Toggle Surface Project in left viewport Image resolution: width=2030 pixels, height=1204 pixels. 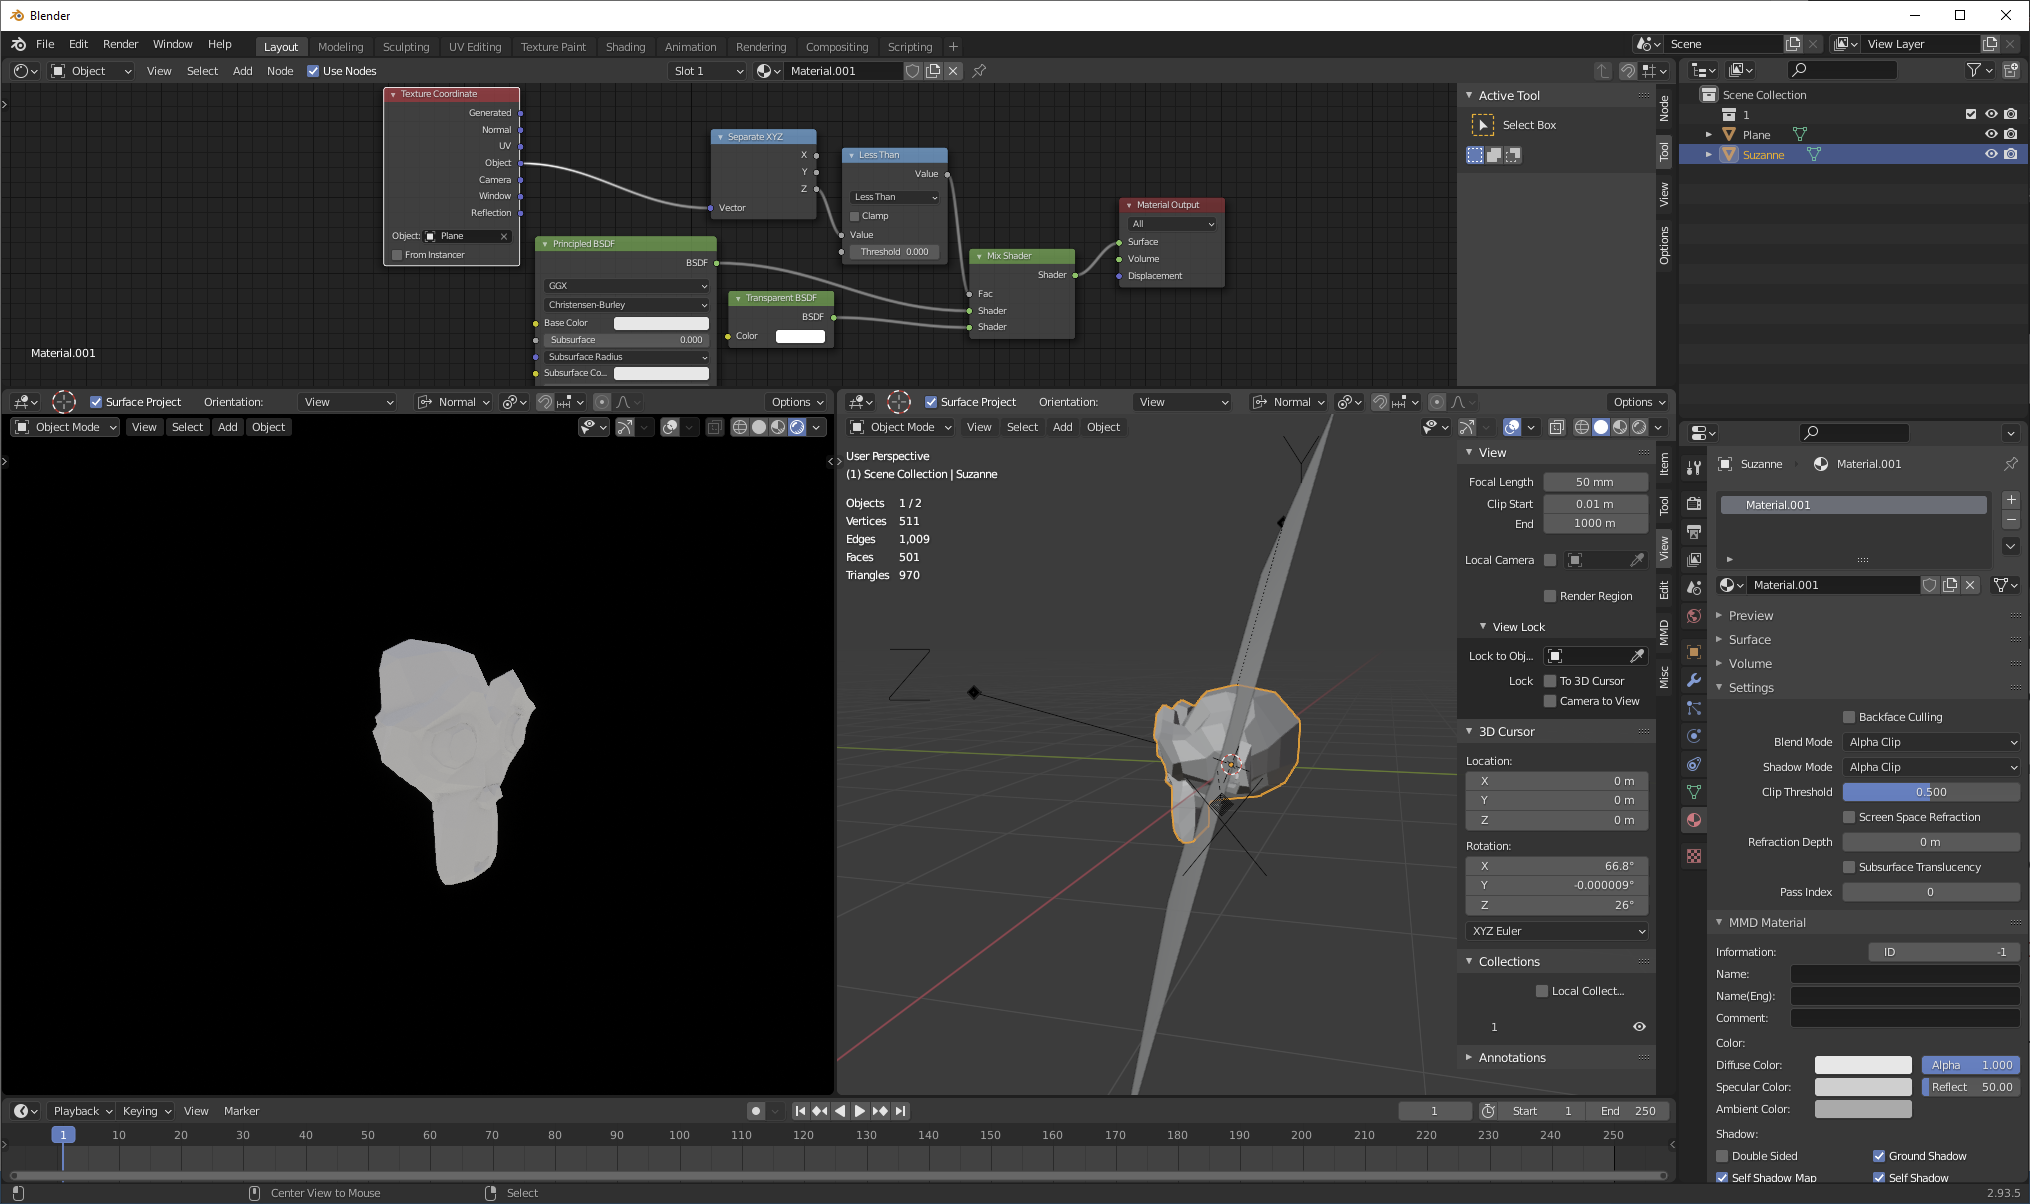(96, 402)
